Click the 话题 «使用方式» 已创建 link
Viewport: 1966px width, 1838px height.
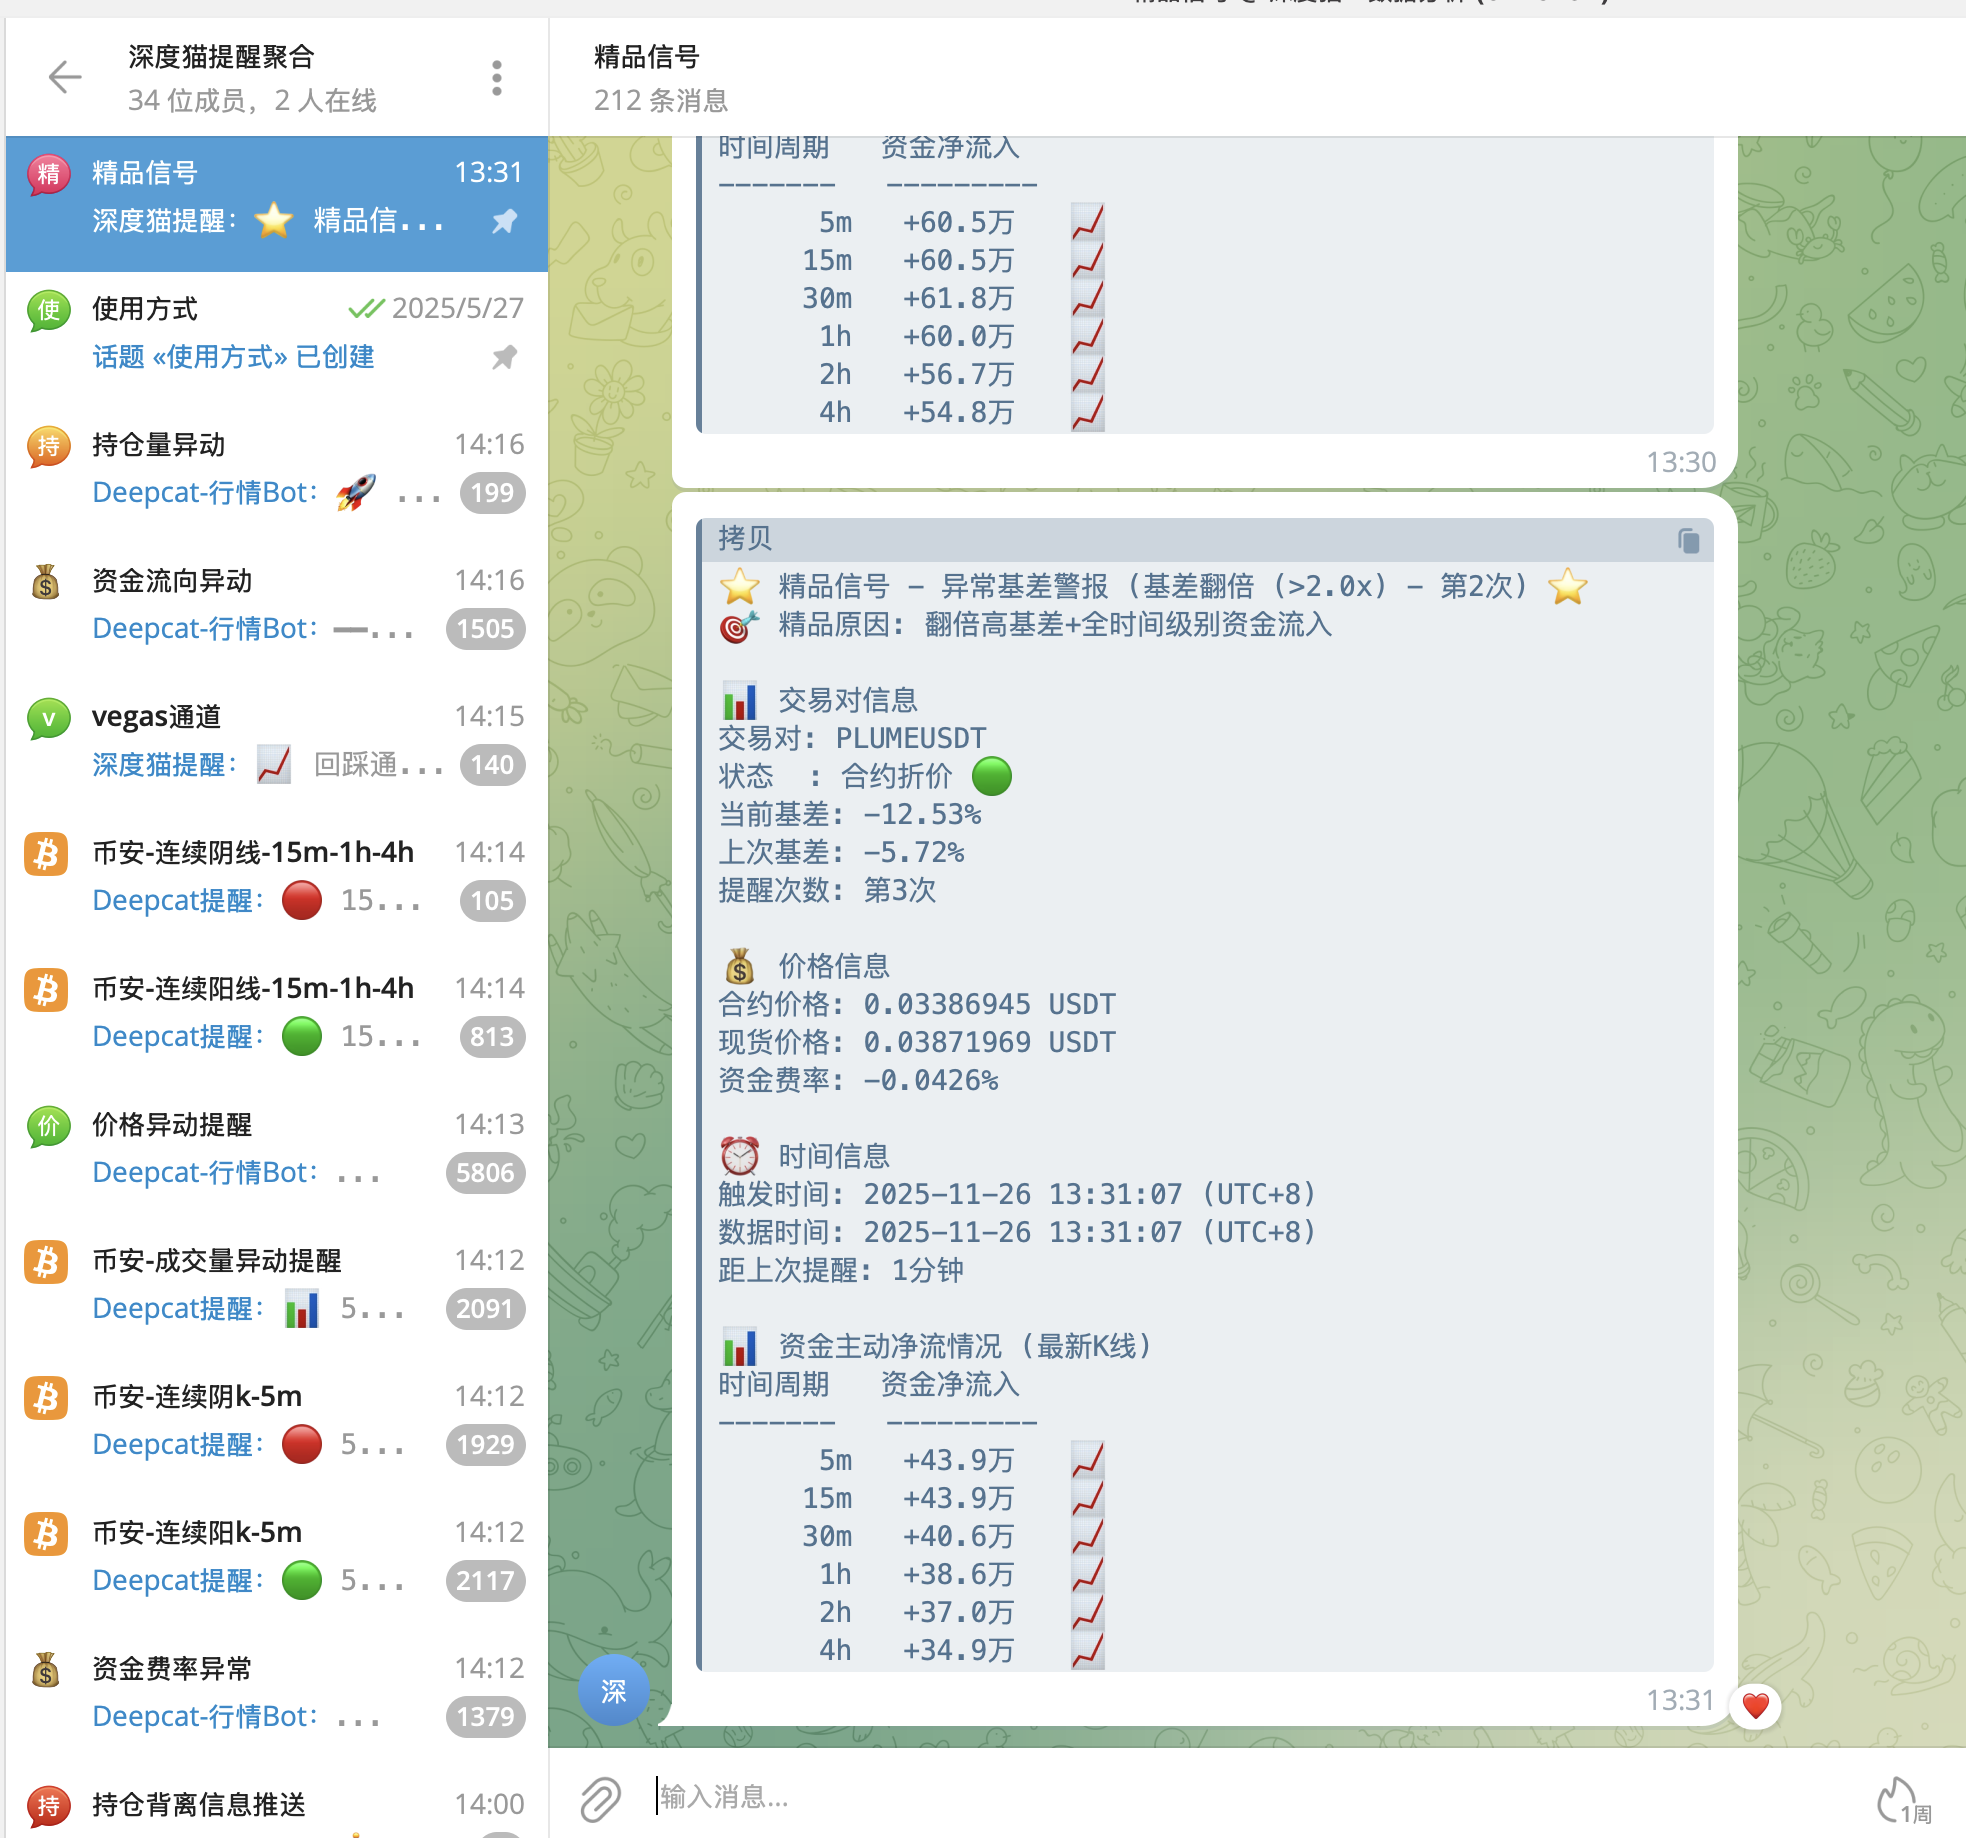[232, 357]
